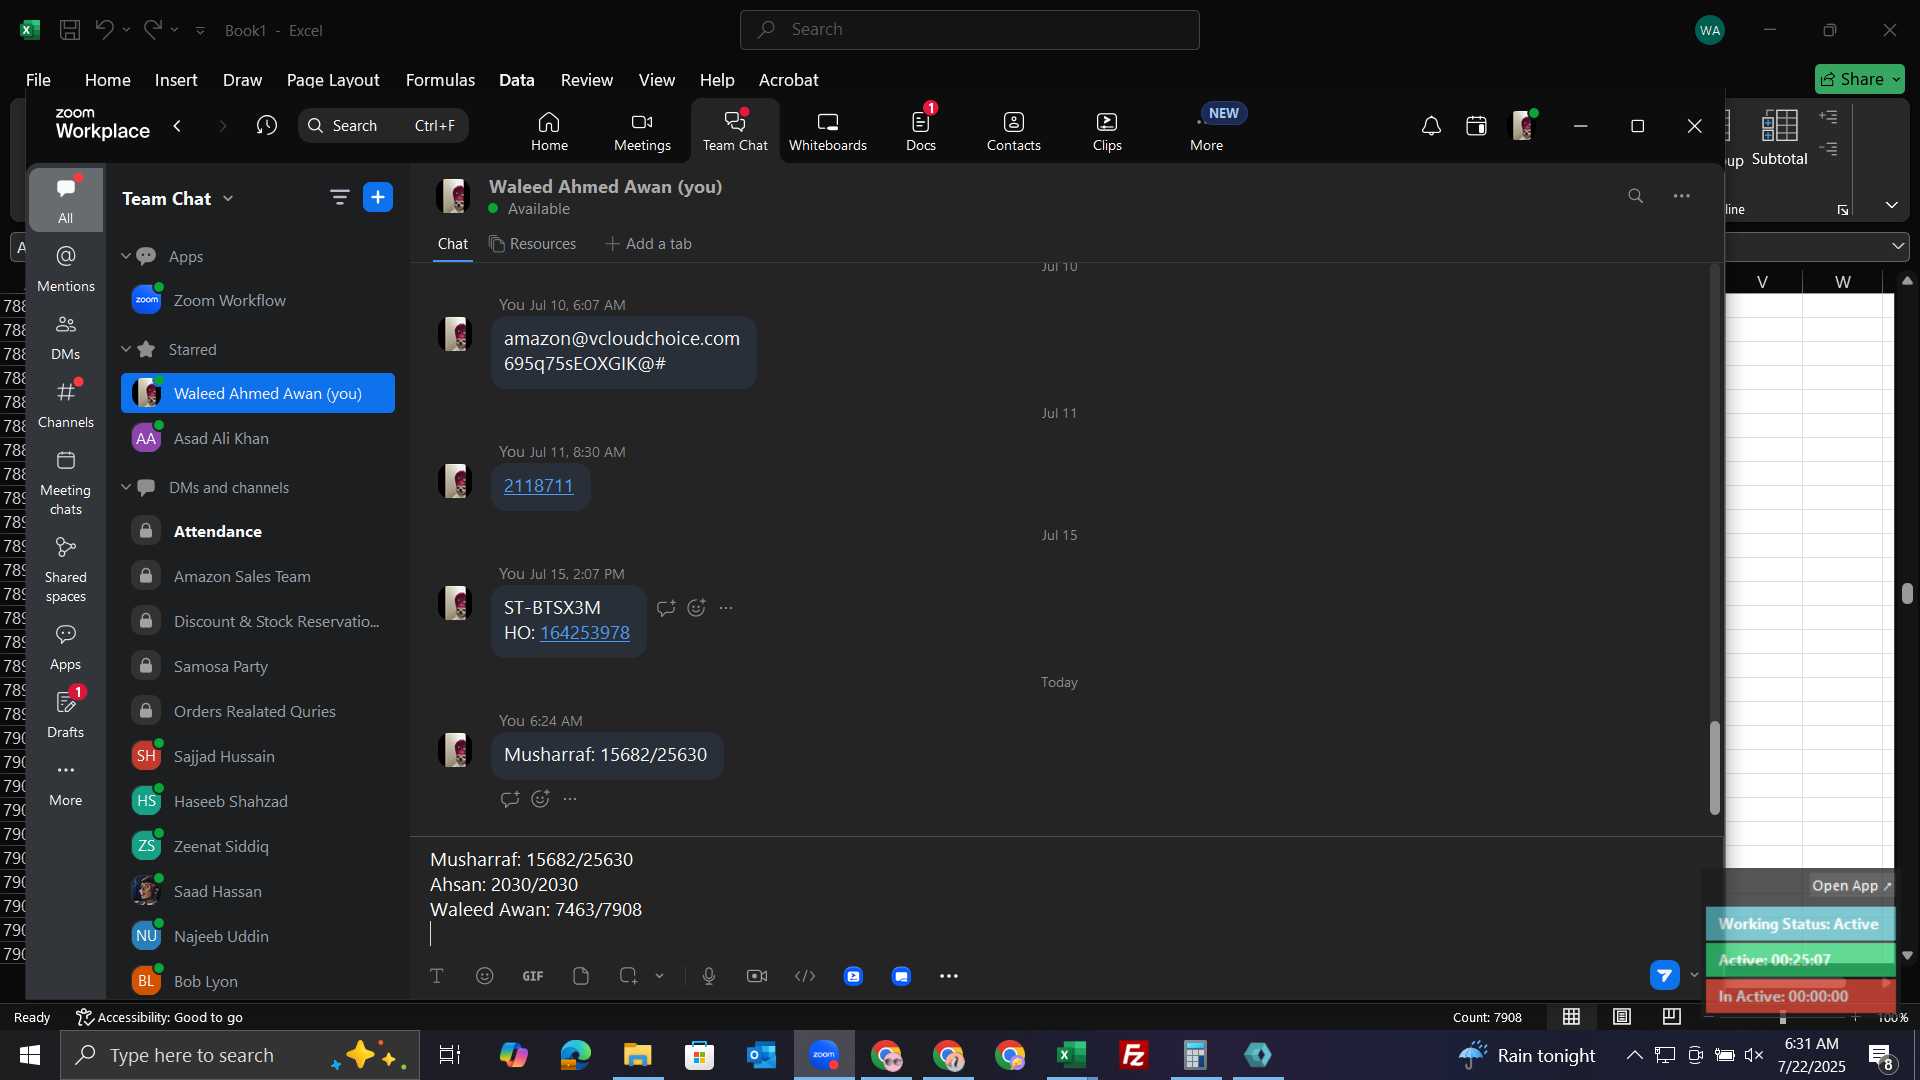Viewport: 1920px width, 1080px height.
Task: Open the 164253978 link
Action: click(x=585, y=633)
